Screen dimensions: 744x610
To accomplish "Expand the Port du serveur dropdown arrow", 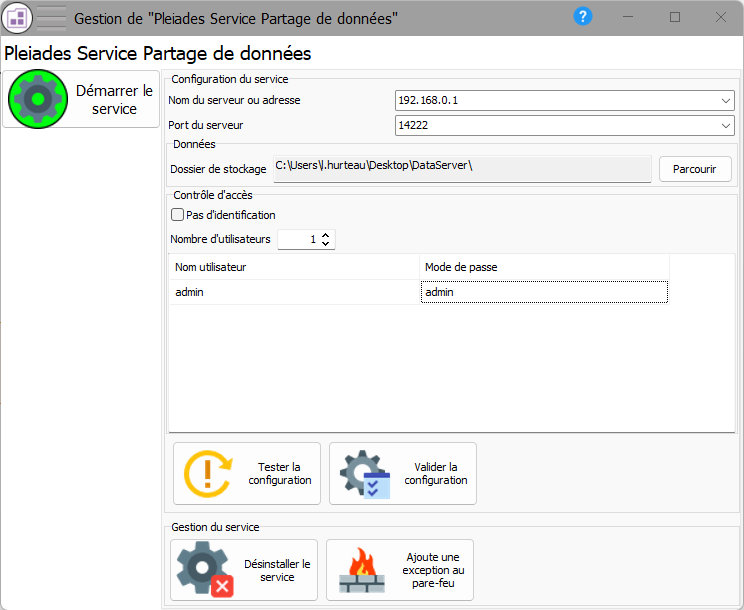I will pos(725,126).
